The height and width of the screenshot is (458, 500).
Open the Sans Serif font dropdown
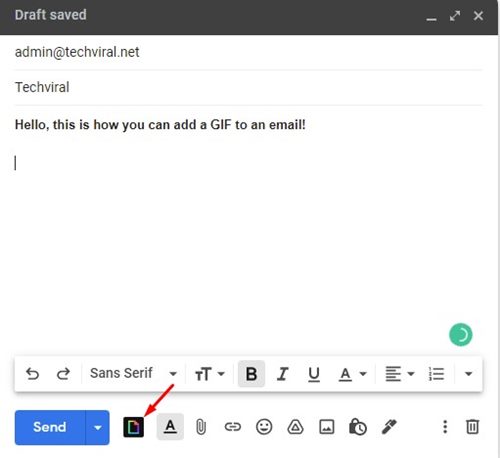(133, 373)
